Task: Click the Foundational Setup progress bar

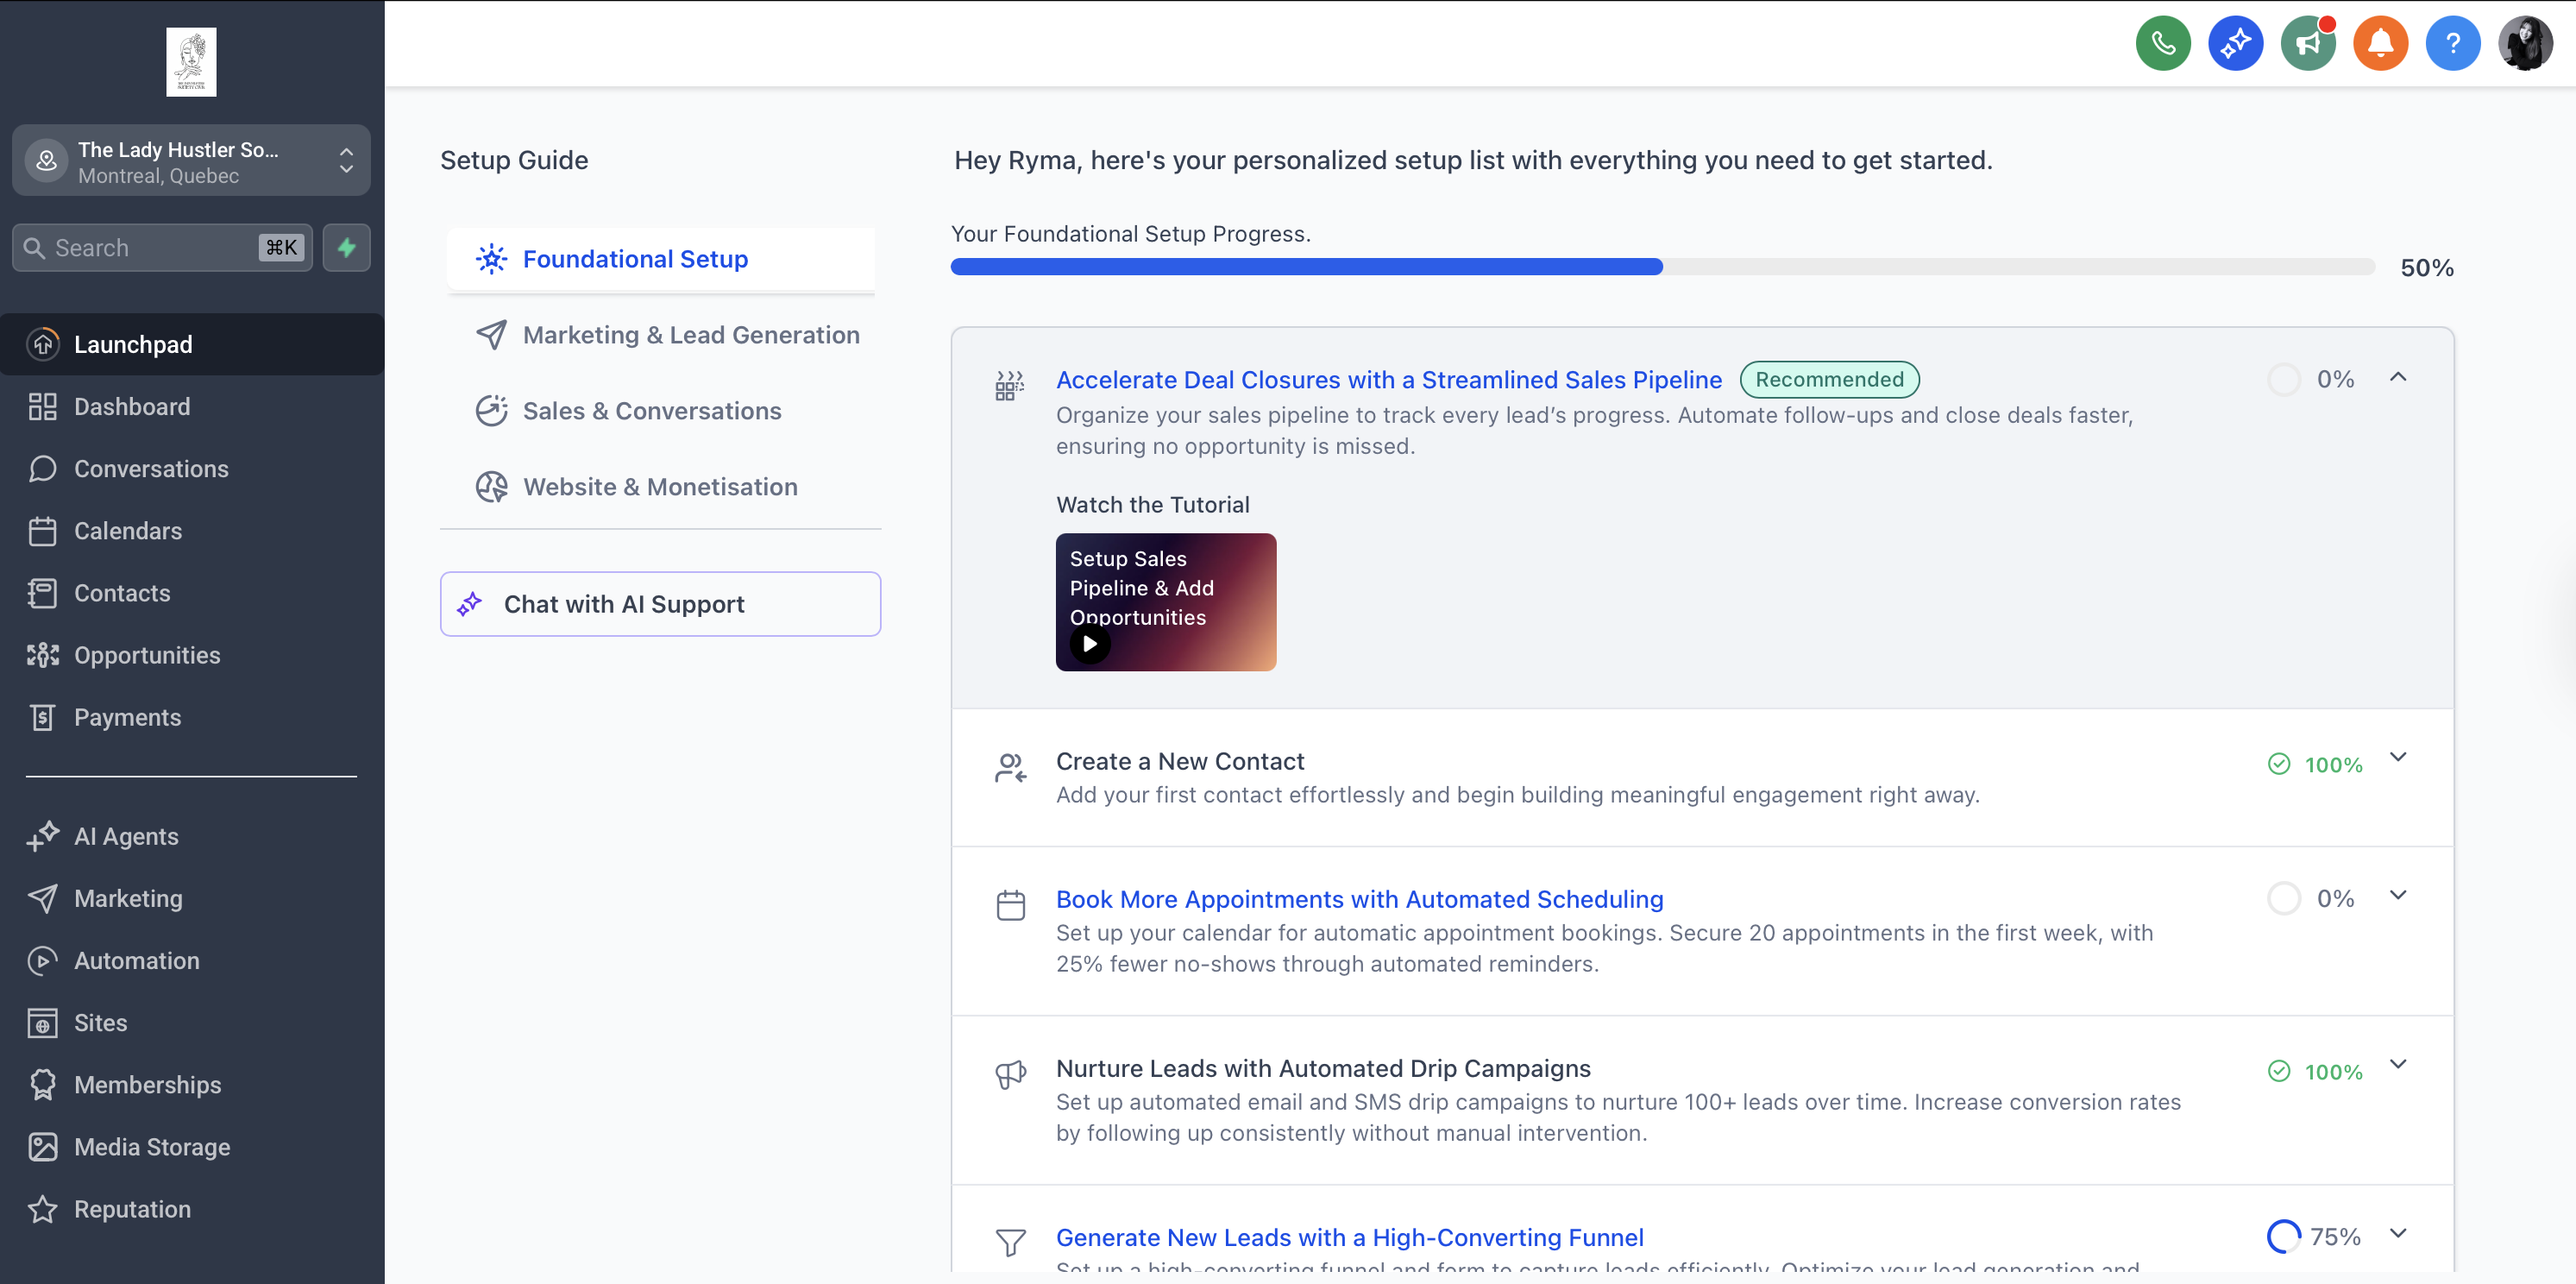Action: click(1662, 267)
